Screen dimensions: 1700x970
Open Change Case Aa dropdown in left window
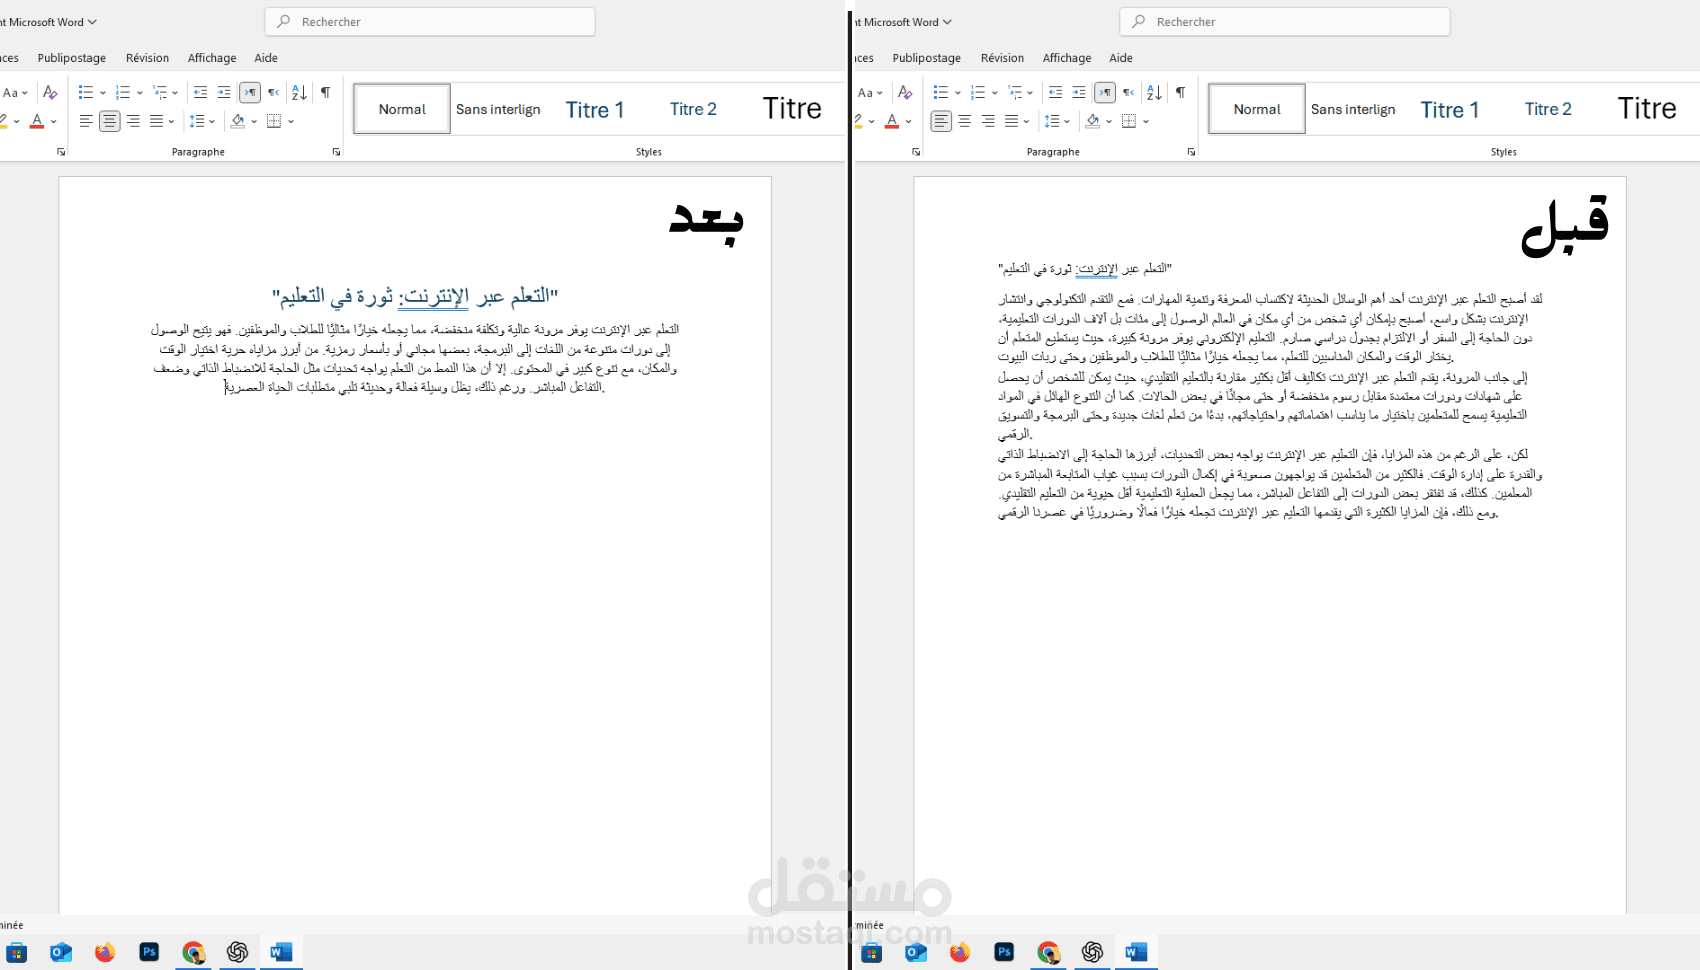pyautogui.click(x=15, y=92)
